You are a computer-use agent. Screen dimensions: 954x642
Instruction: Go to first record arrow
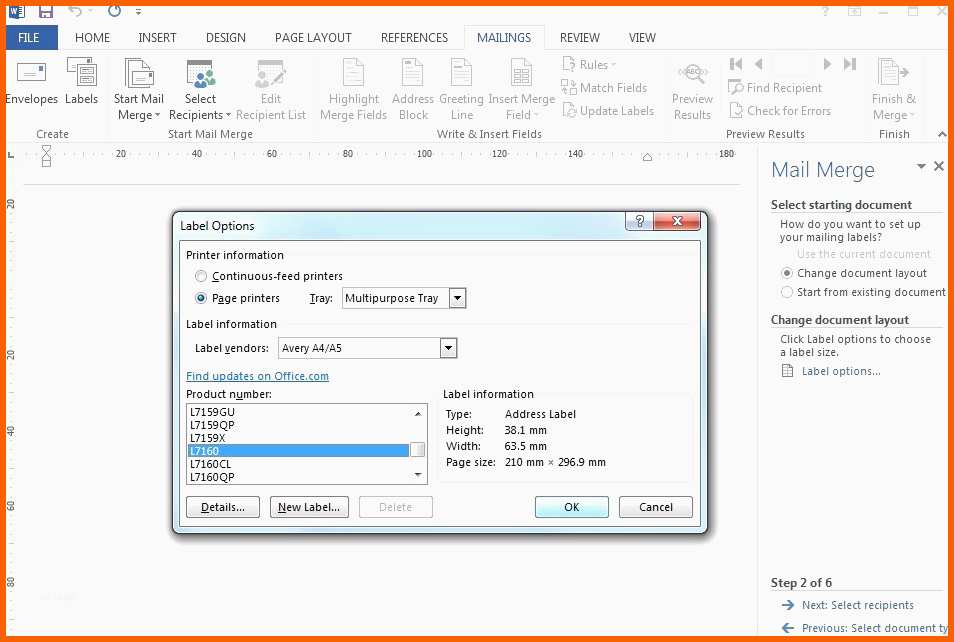click(x=736, y=64)
